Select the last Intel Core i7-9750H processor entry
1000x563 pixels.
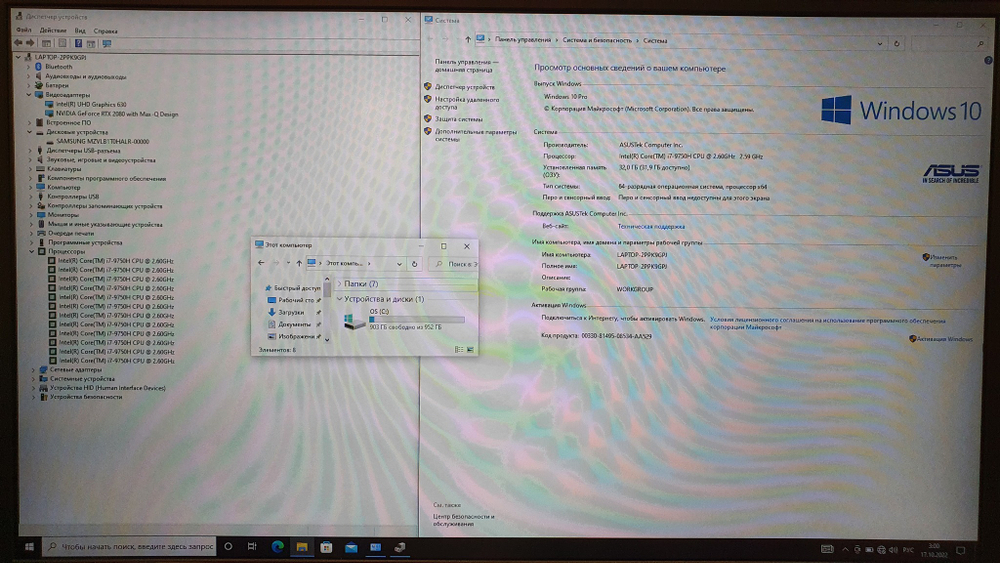click(x=117, y=361)
